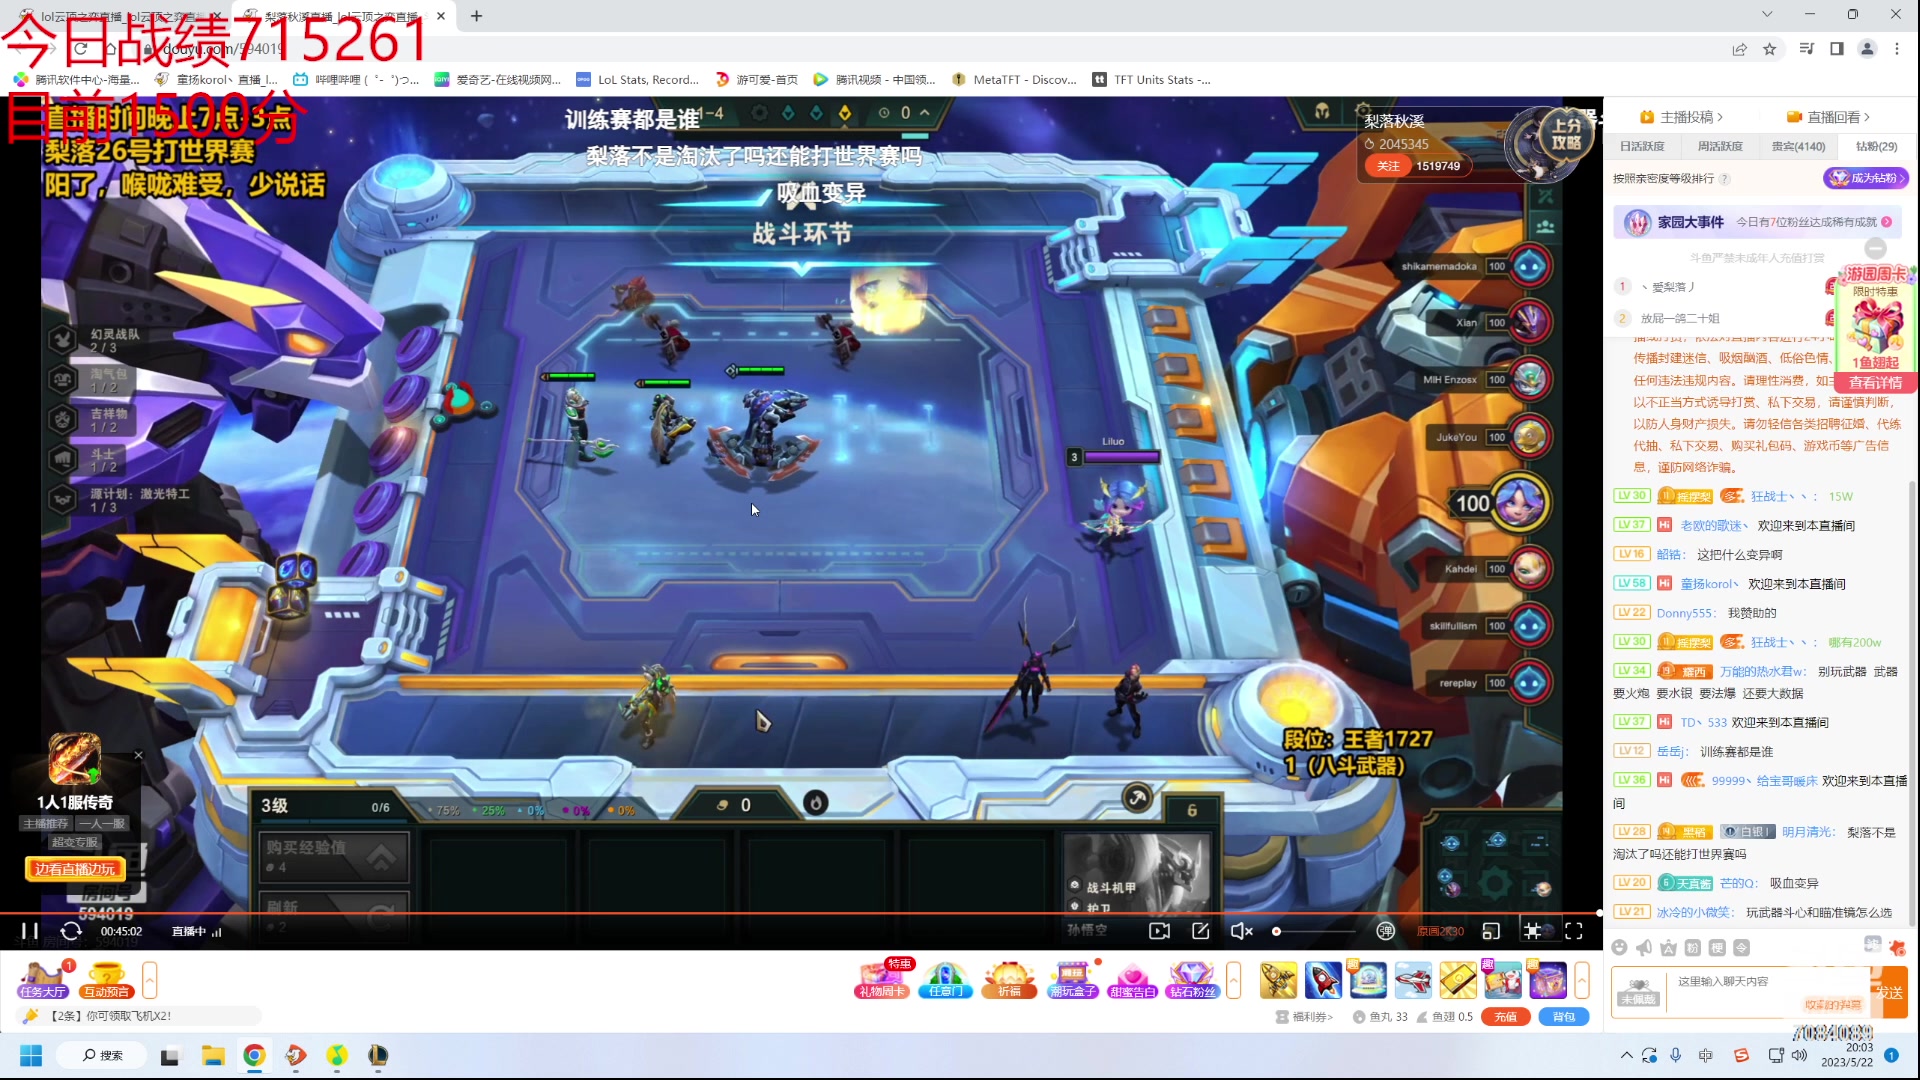Switch to 钻粉(29) tab
1920x1080 pixels.
[1876, 146]
